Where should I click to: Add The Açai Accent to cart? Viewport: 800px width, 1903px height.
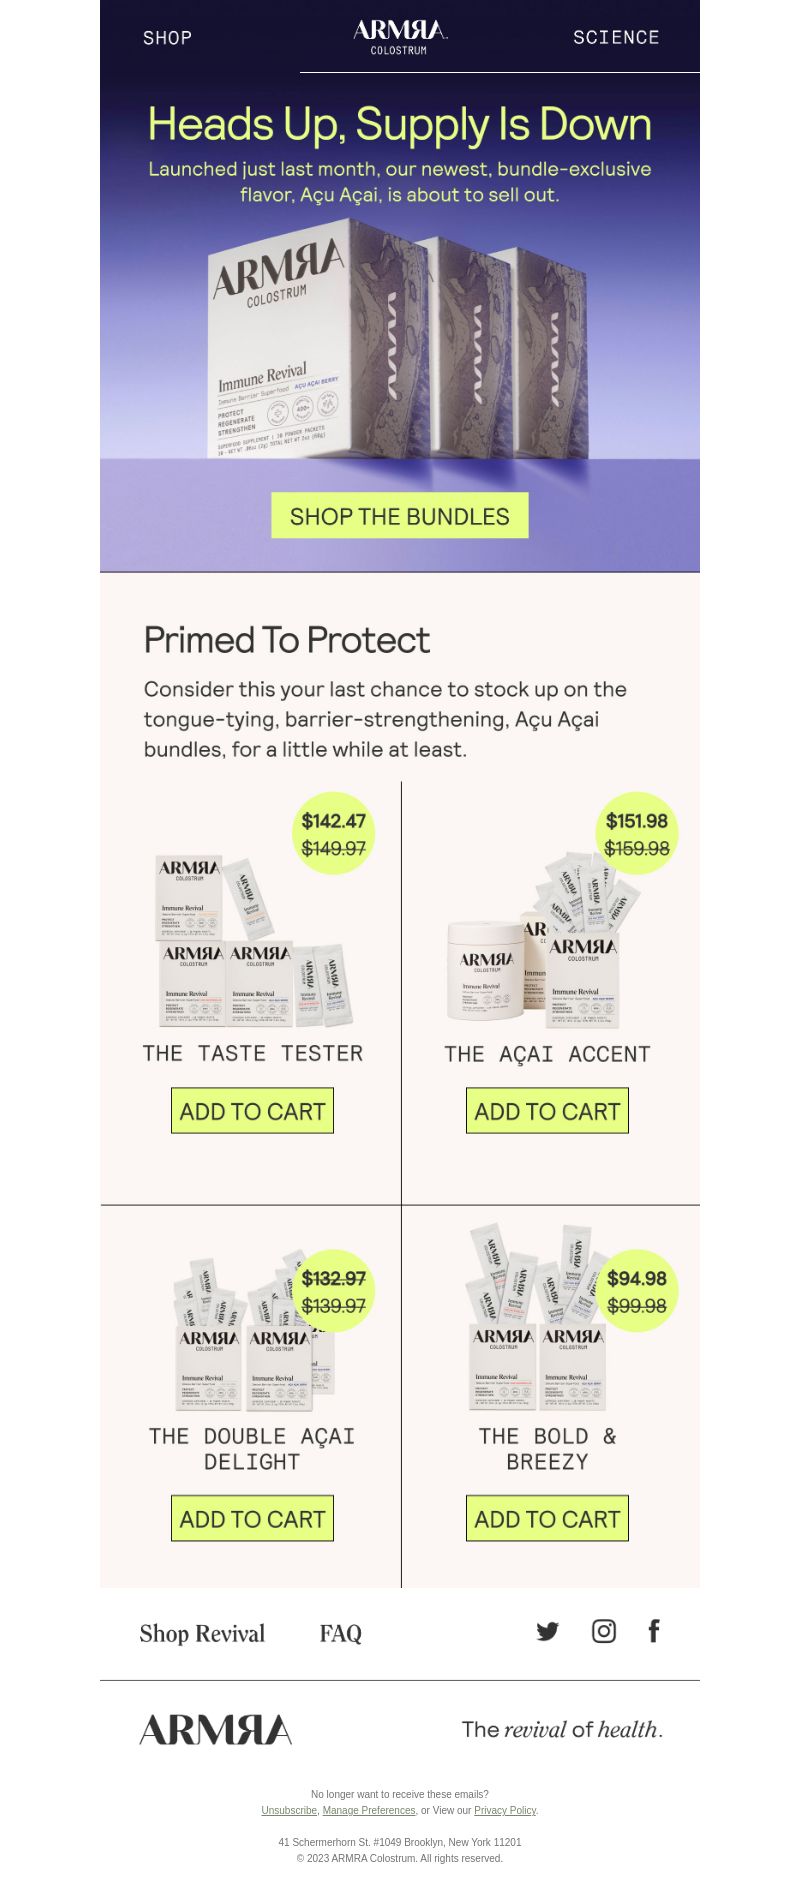tap(547, 1111)
